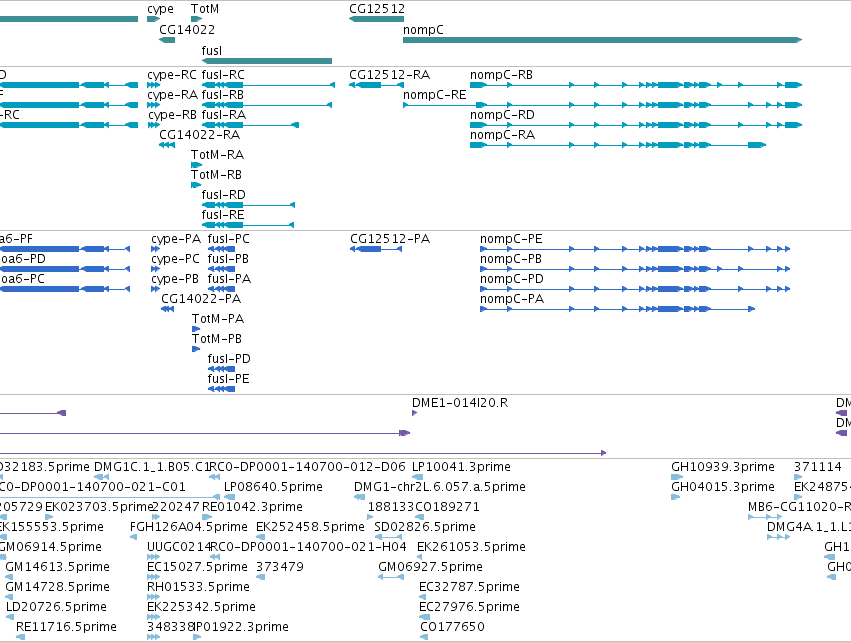Select EST GM14613.5prime
The image size is (851, 642).
coord(9,577)
